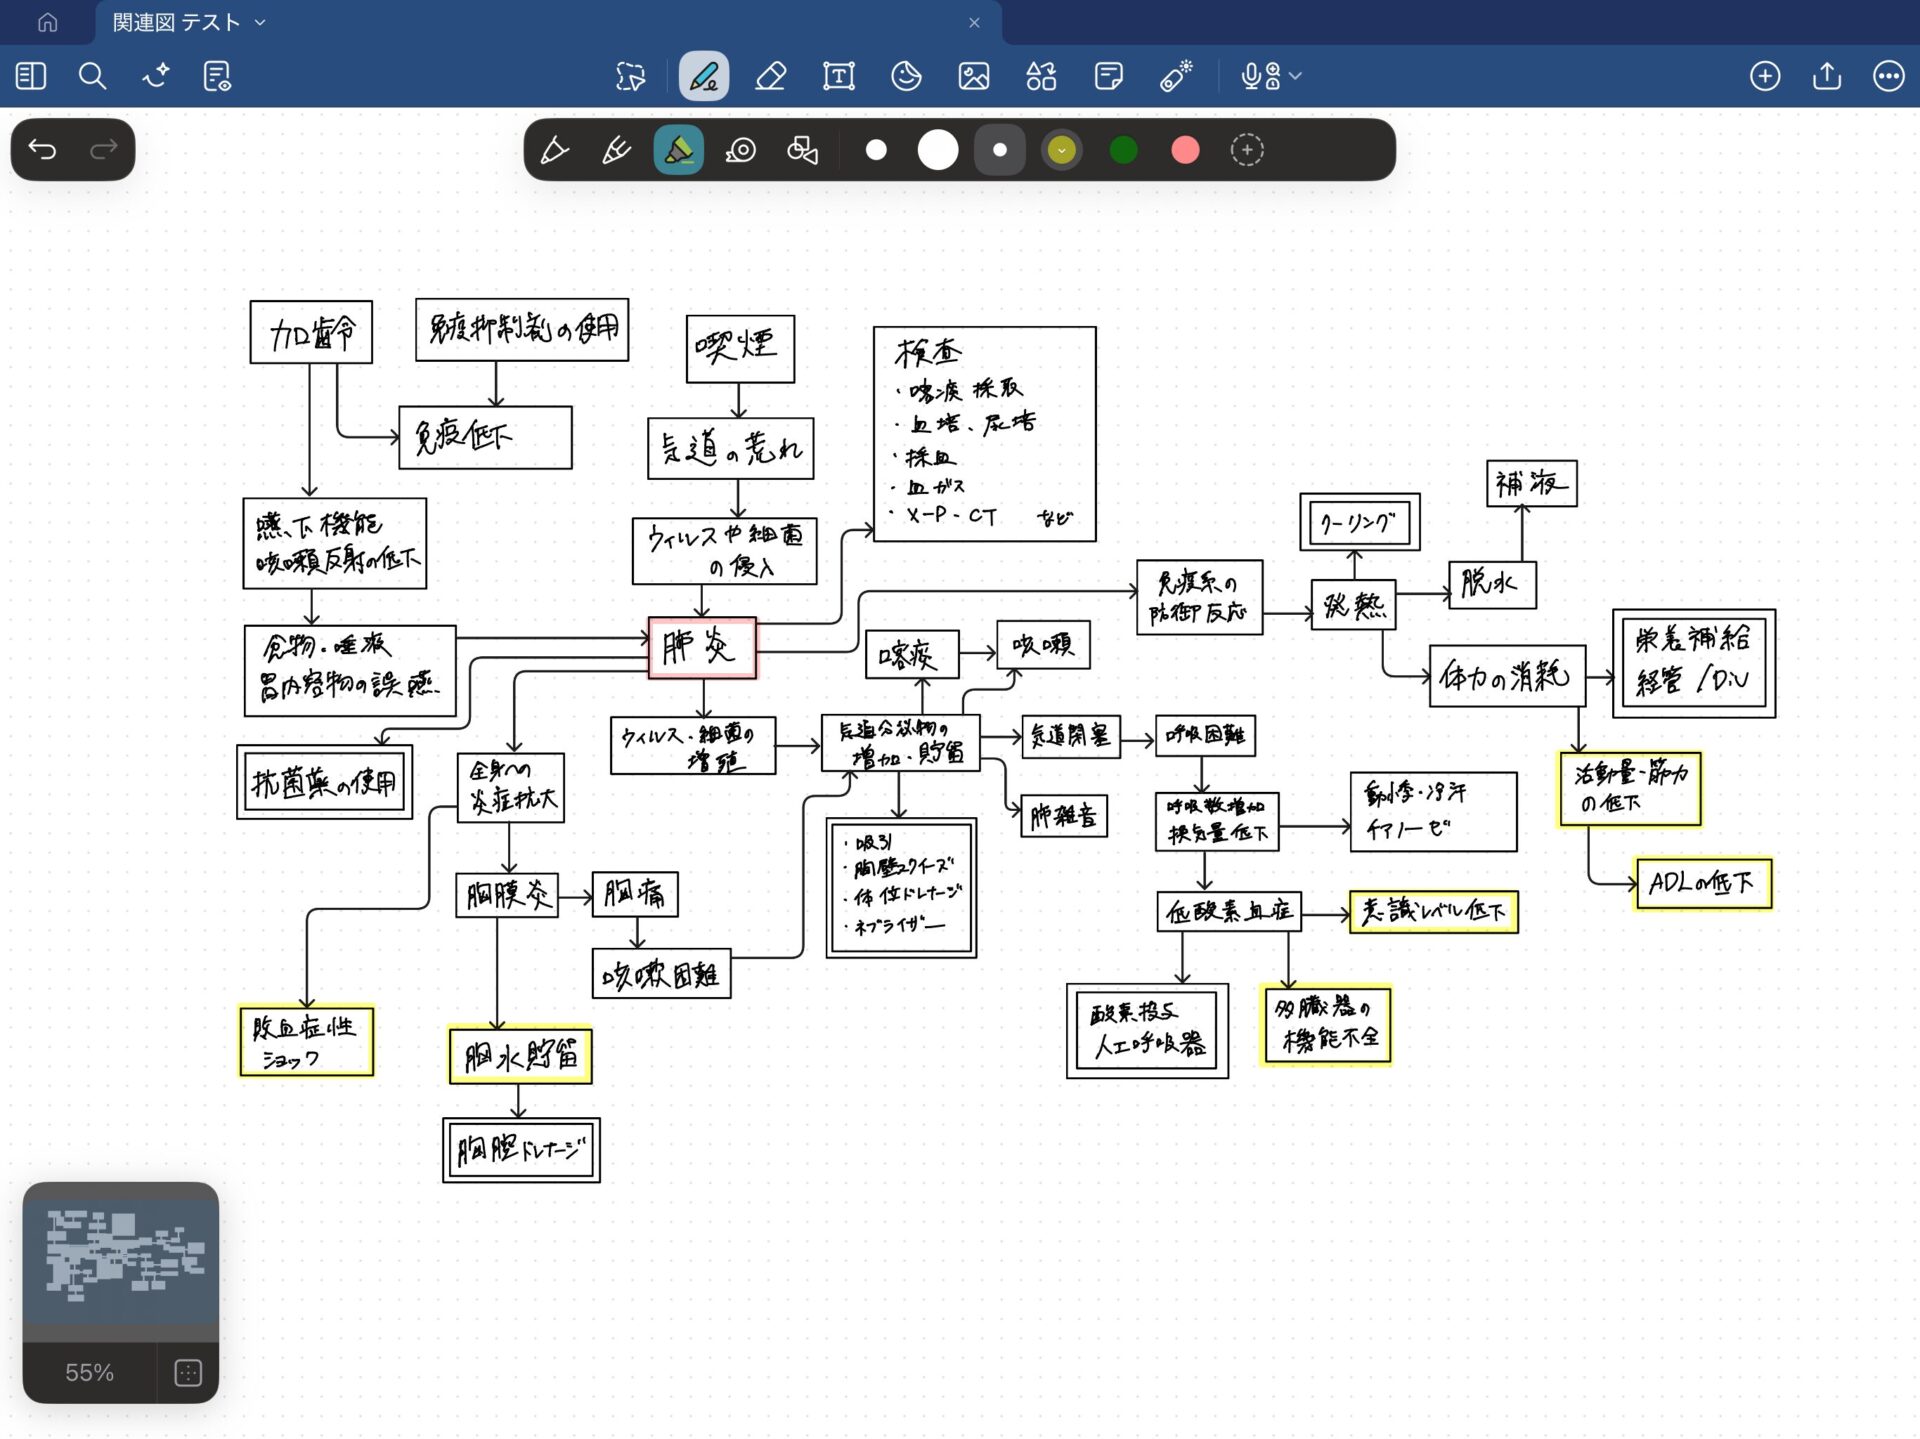Open the search magnifier
The image size is (1920, 1439).
pos(92,76)
